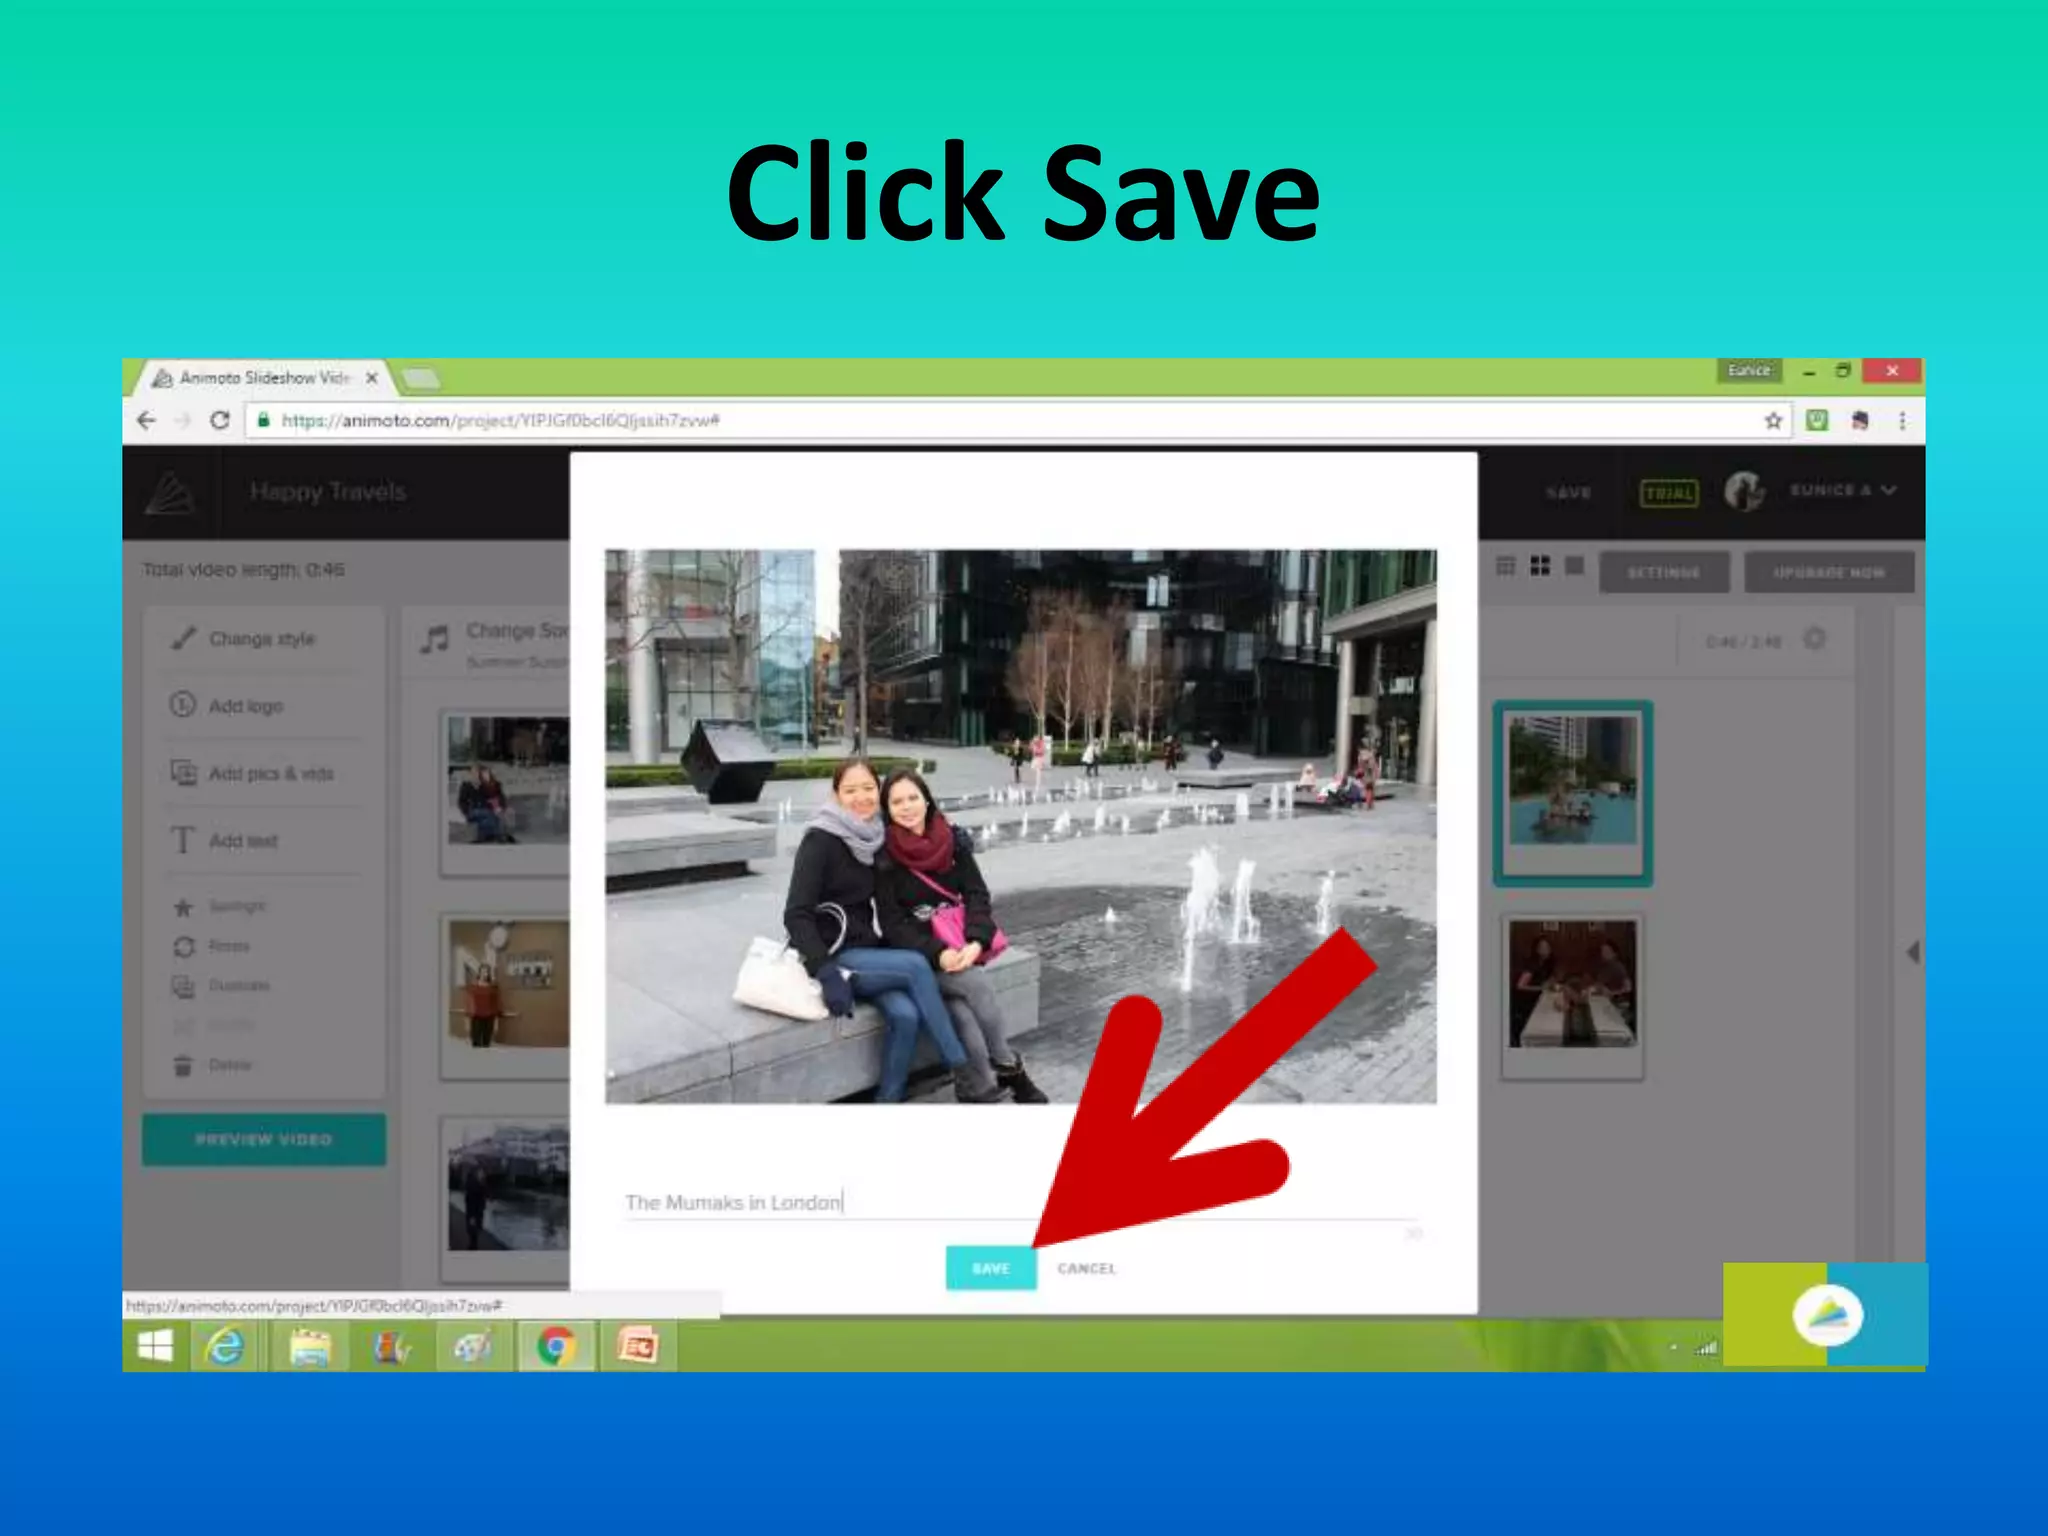The height and width of the screenshot is (1536, 2048).
Task: Click the Duplicate icon in the sidebar
Action: (184, 986)
